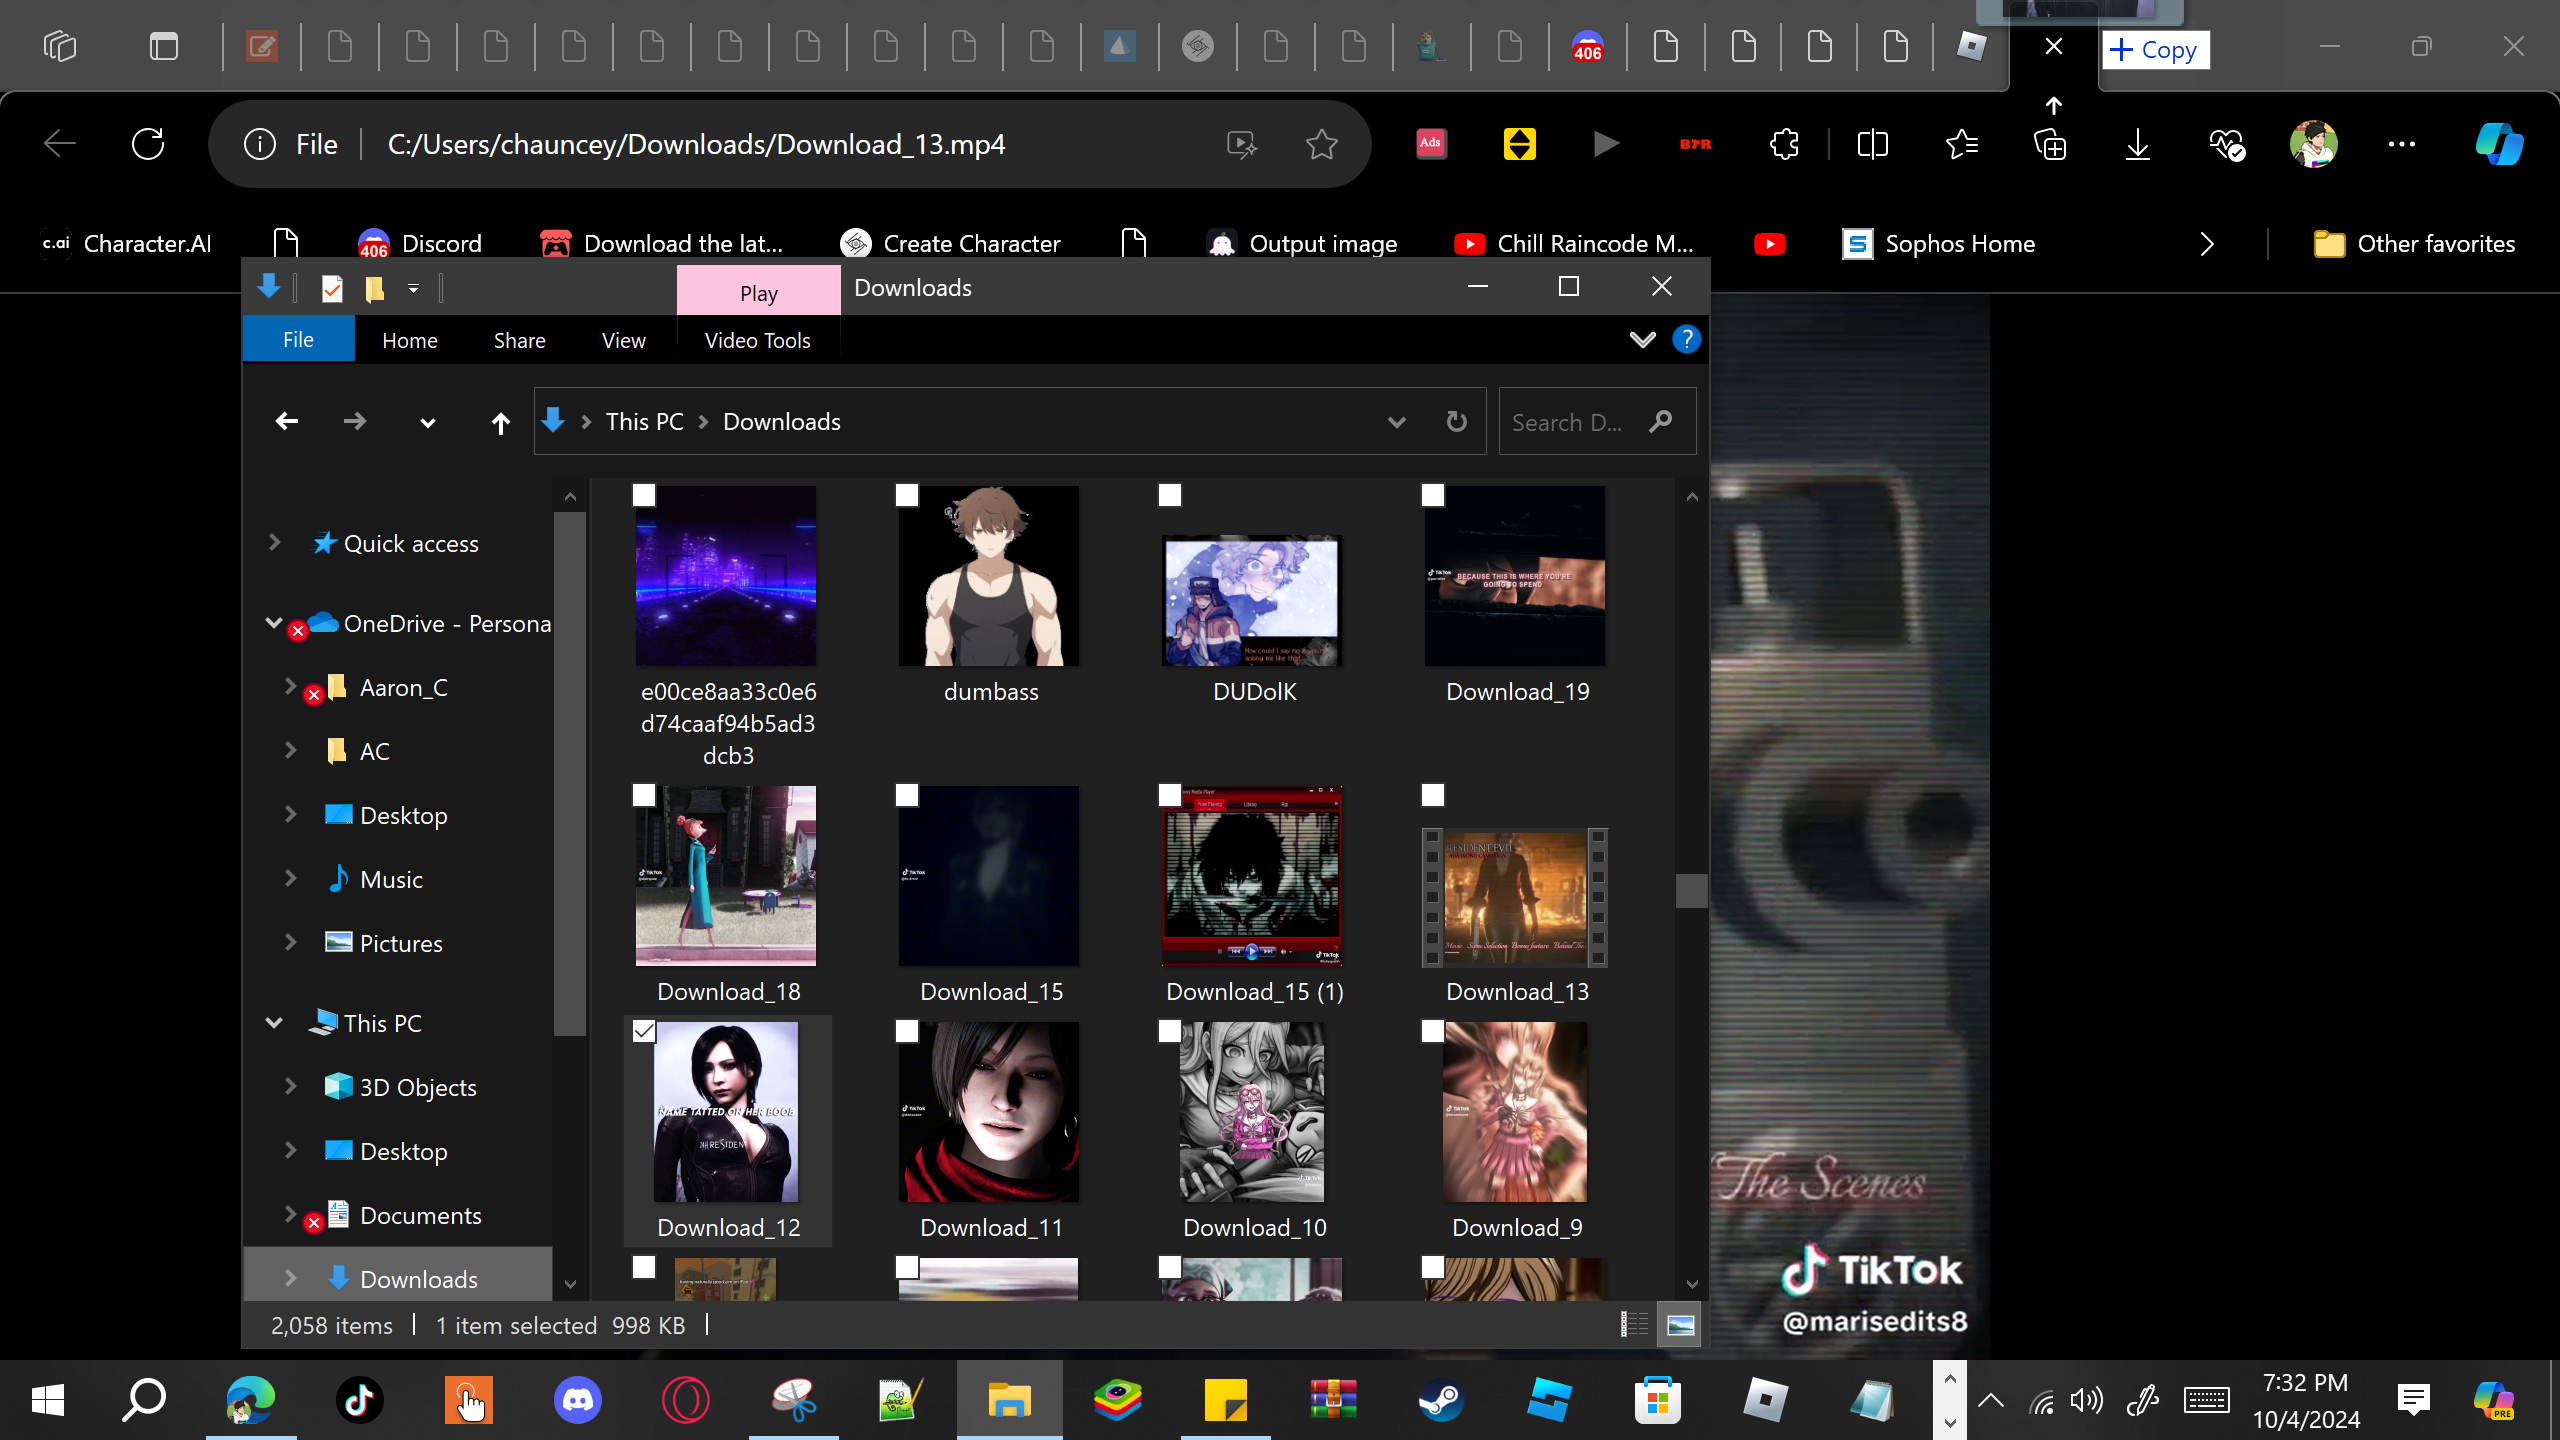Open Explorer File menu
Screen dimensions: 2560x1440
click(x=298, y=340)
